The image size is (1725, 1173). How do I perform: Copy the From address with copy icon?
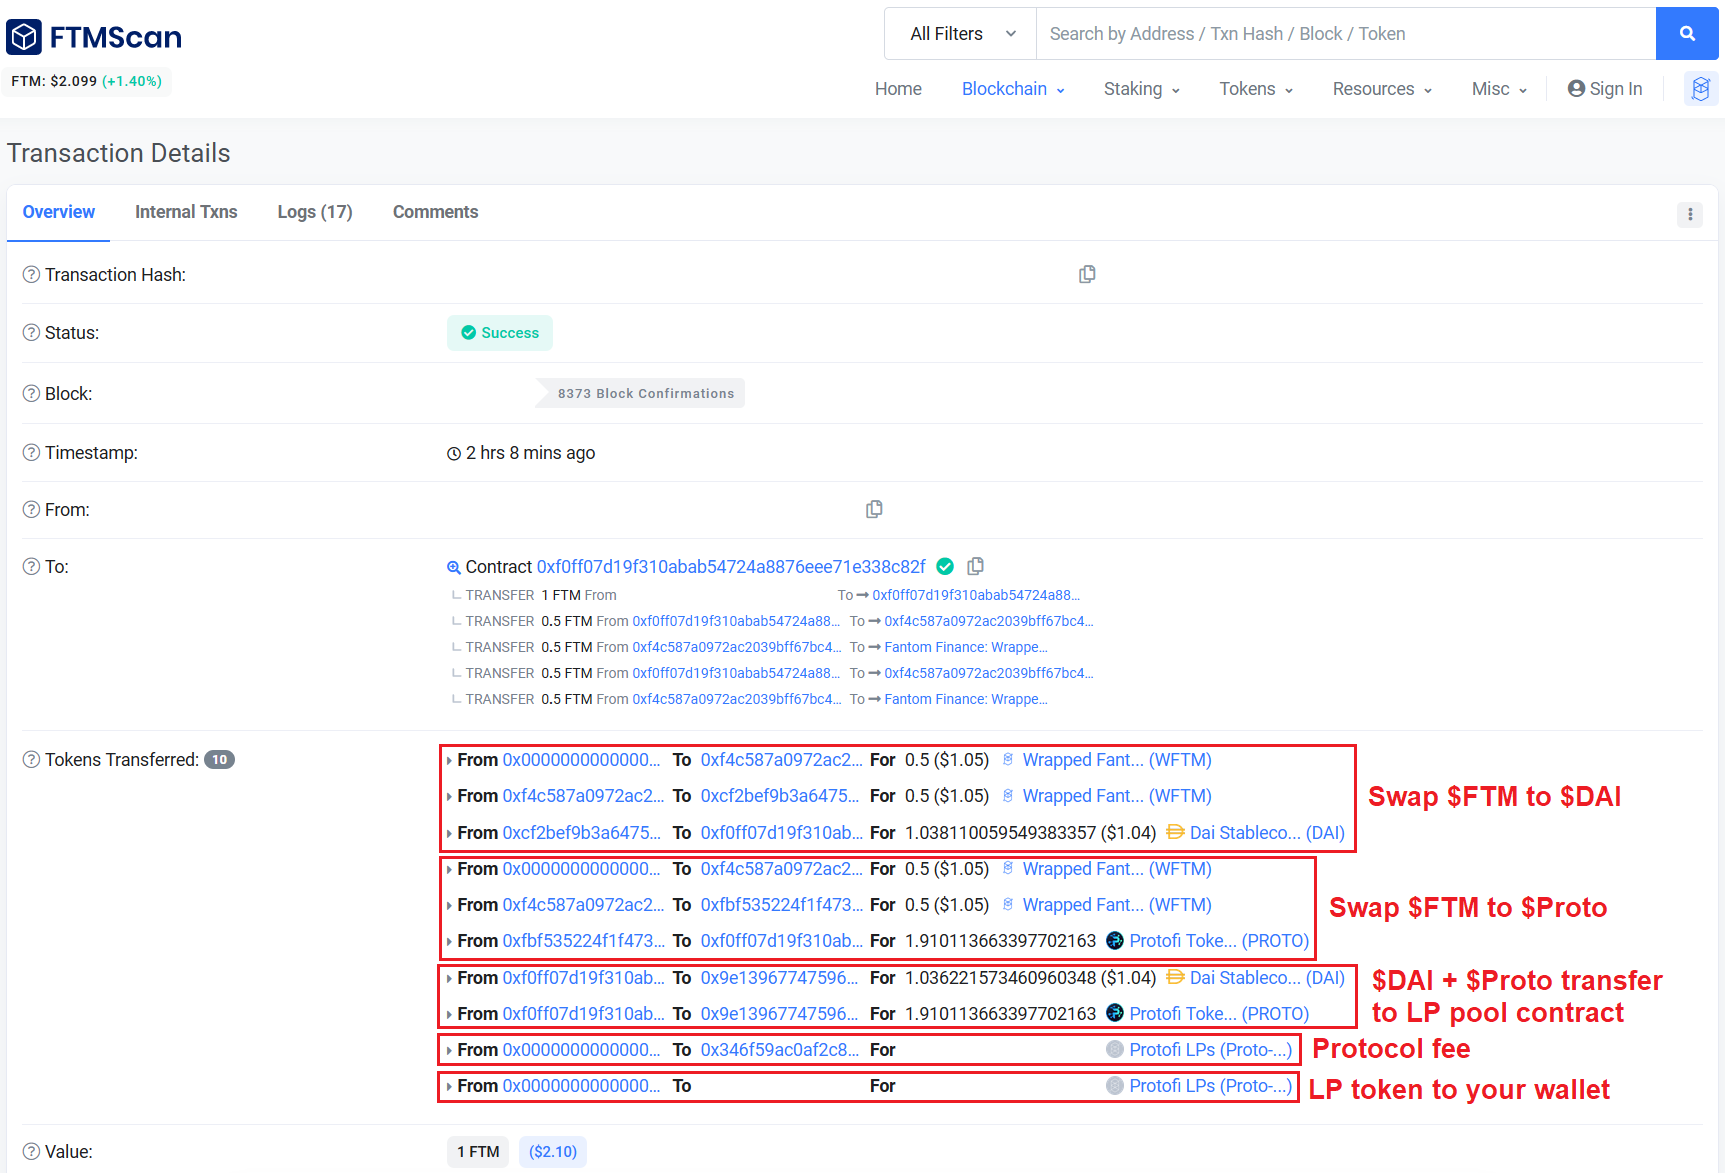point(874,509)
